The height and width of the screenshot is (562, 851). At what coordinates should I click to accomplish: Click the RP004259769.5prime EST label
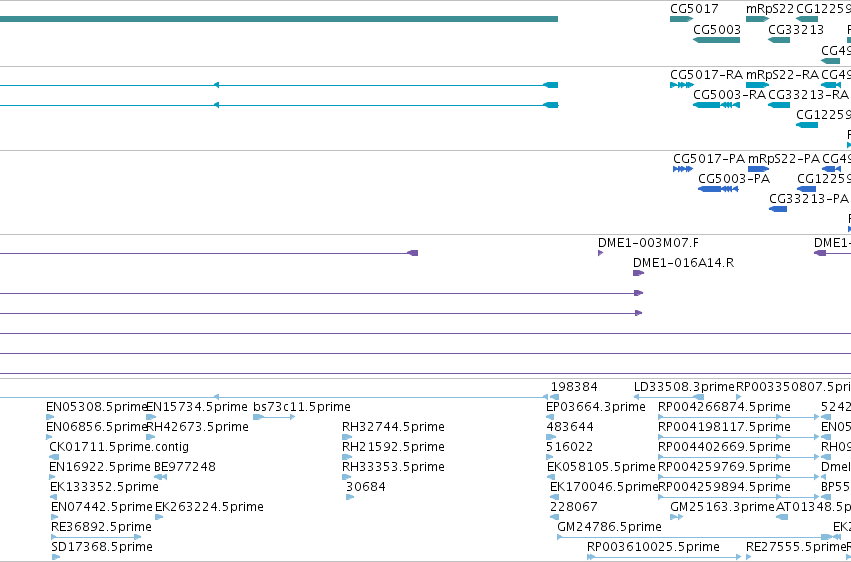point(724,467)
